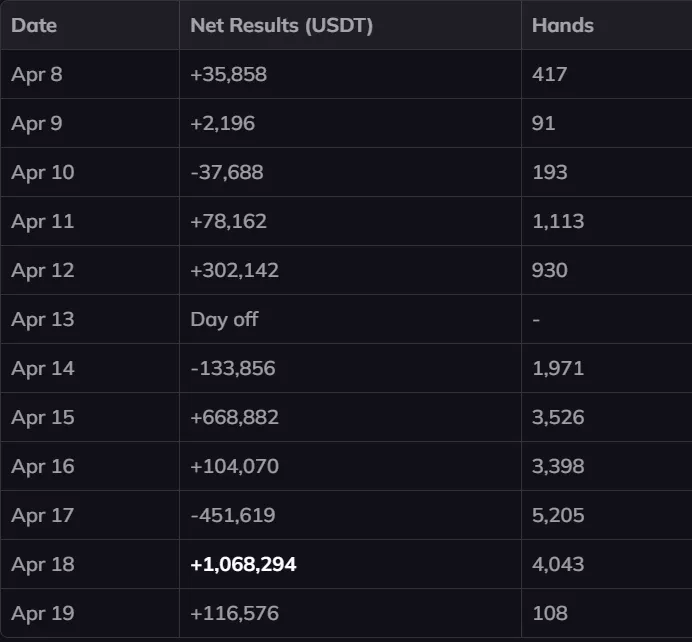692x642 pixels.
Task: Click the 5,205 hands cell
Action: point(558,515)
